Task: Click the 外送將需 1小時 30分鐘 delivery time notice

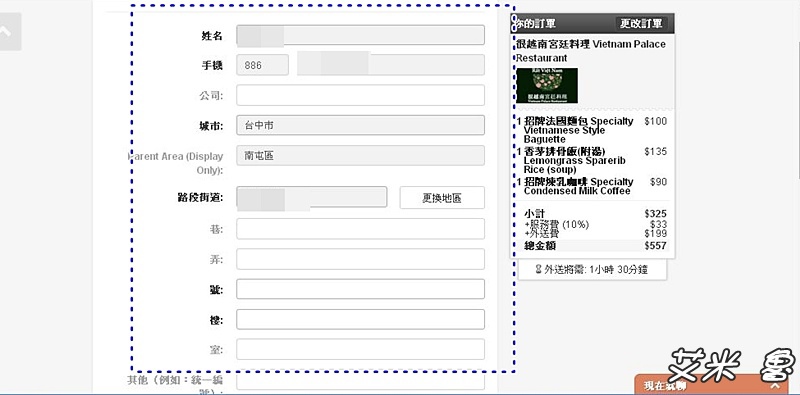Action: tap(592, 269)
